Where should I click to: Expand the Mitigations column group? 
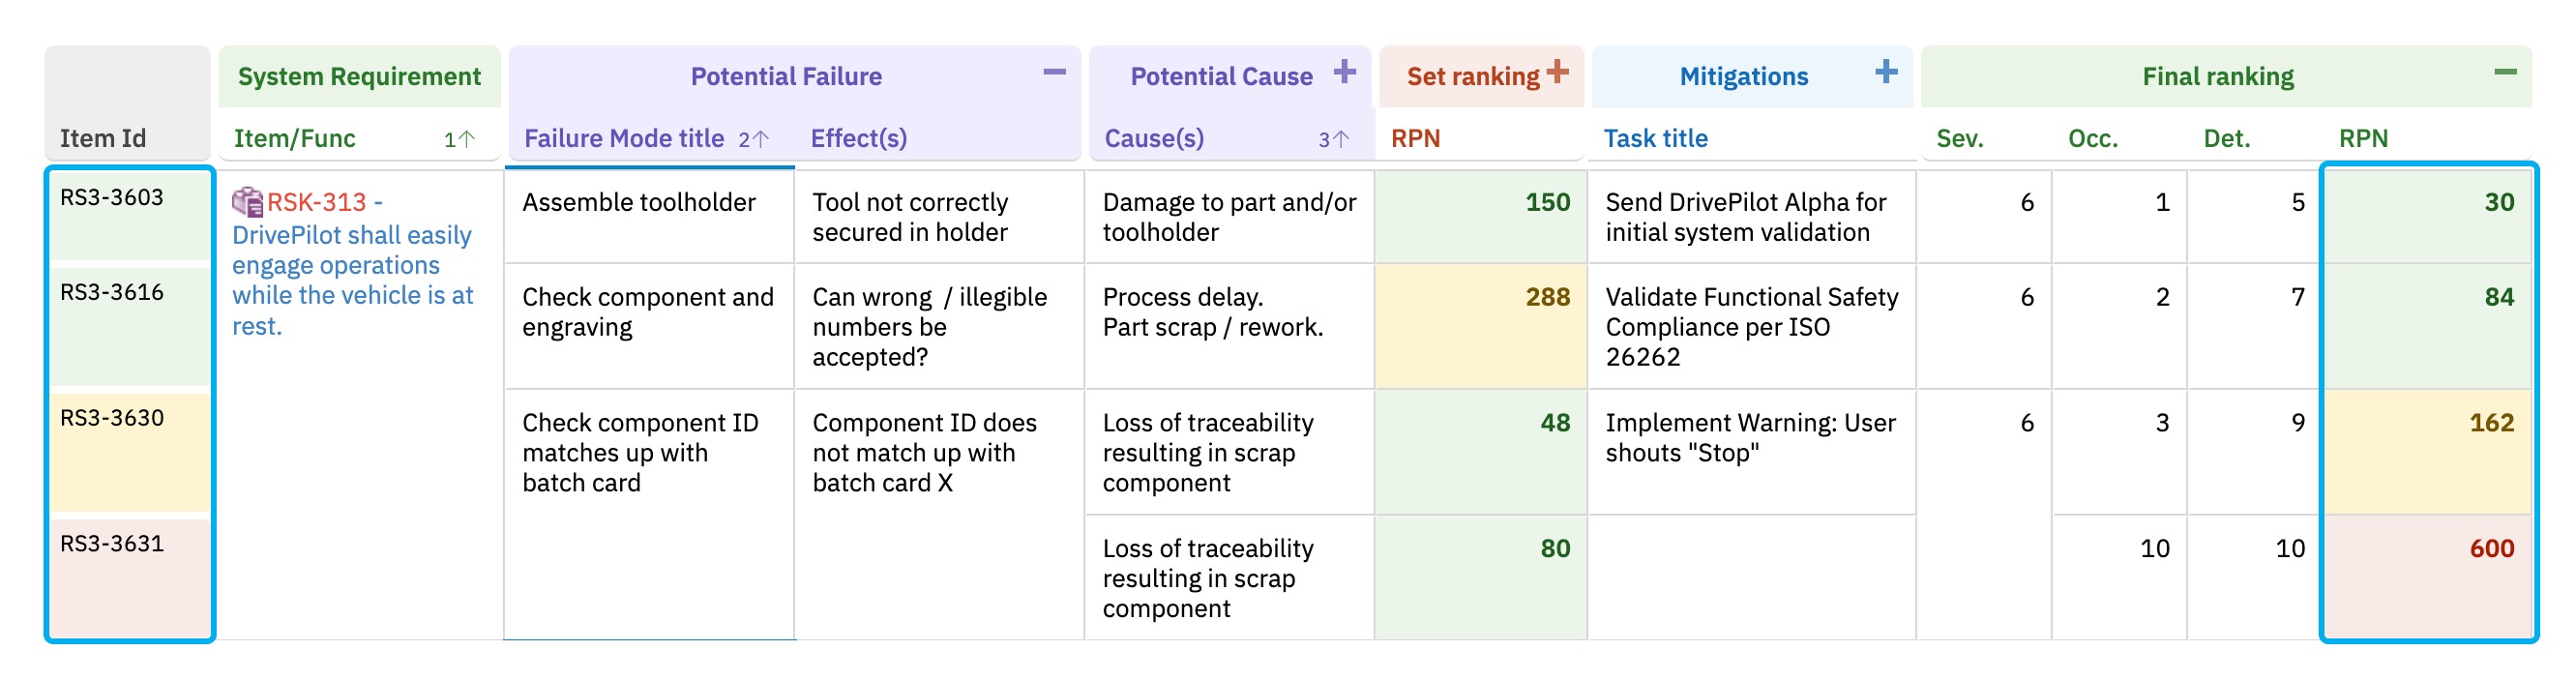(1886, 72)
